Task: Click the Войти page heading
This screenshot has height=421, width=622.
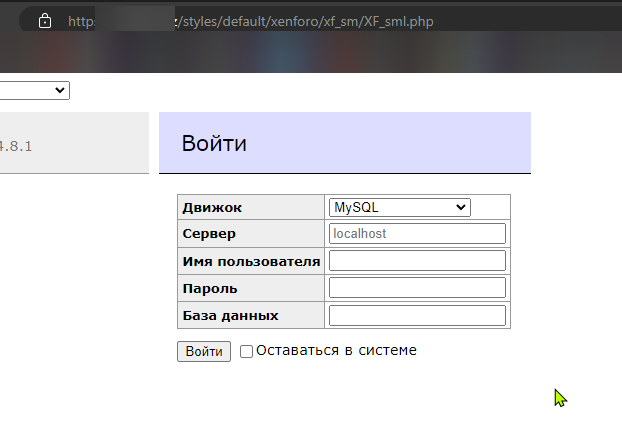Action: point(214,143)
